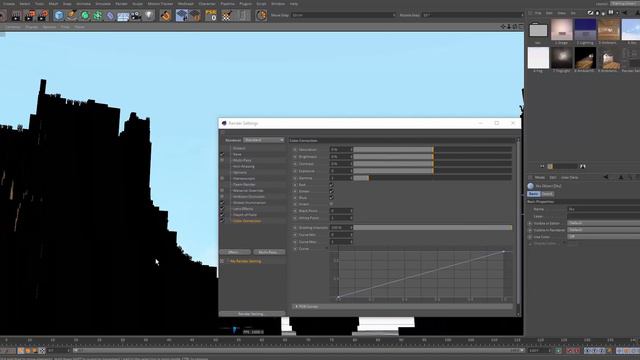This screenshot has width=640, height=360.
Task: Select the blue Cube primitive icon
Action: click(59, 16)
